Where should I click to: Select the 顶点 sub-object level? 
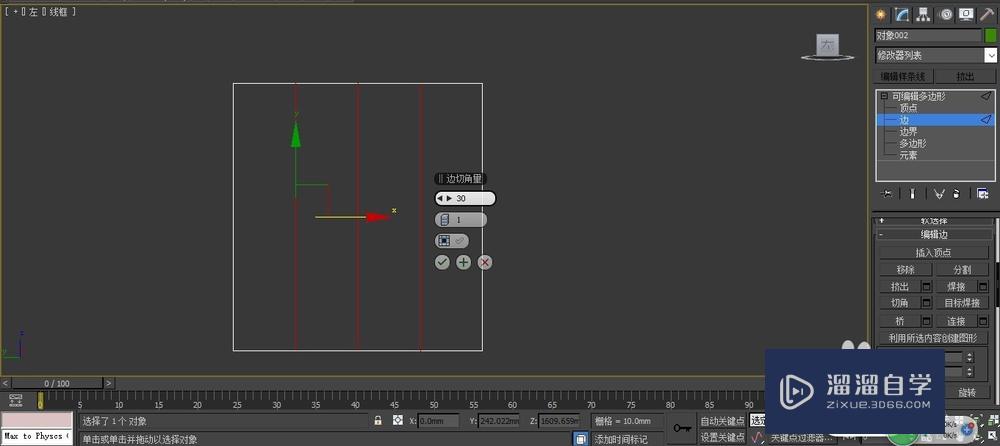pyautogui.click(x=908, y=108)
